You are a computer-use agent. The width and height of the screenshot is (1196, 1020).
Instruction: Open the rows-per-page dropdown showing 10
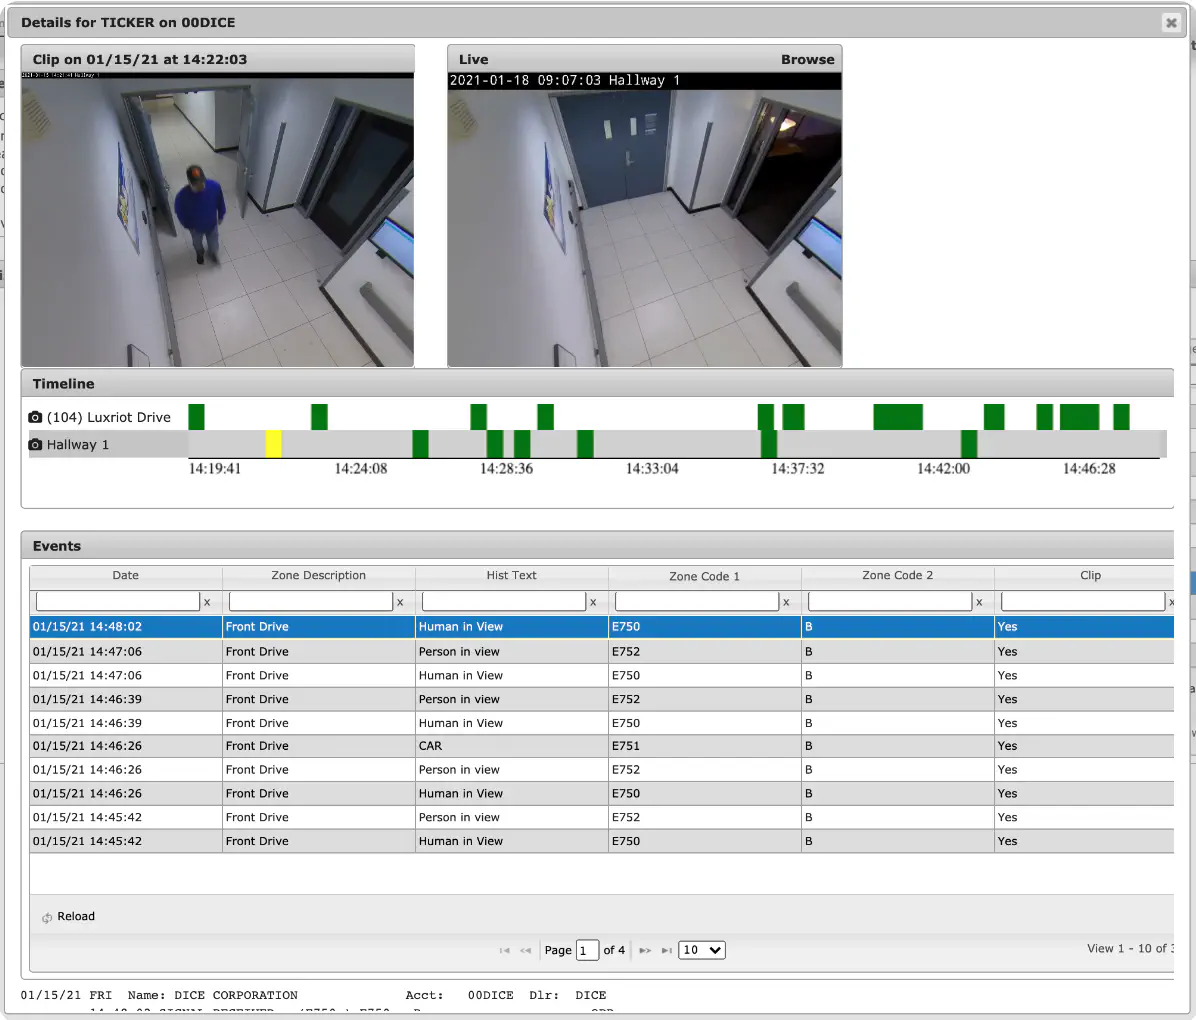tap(702, 951)
